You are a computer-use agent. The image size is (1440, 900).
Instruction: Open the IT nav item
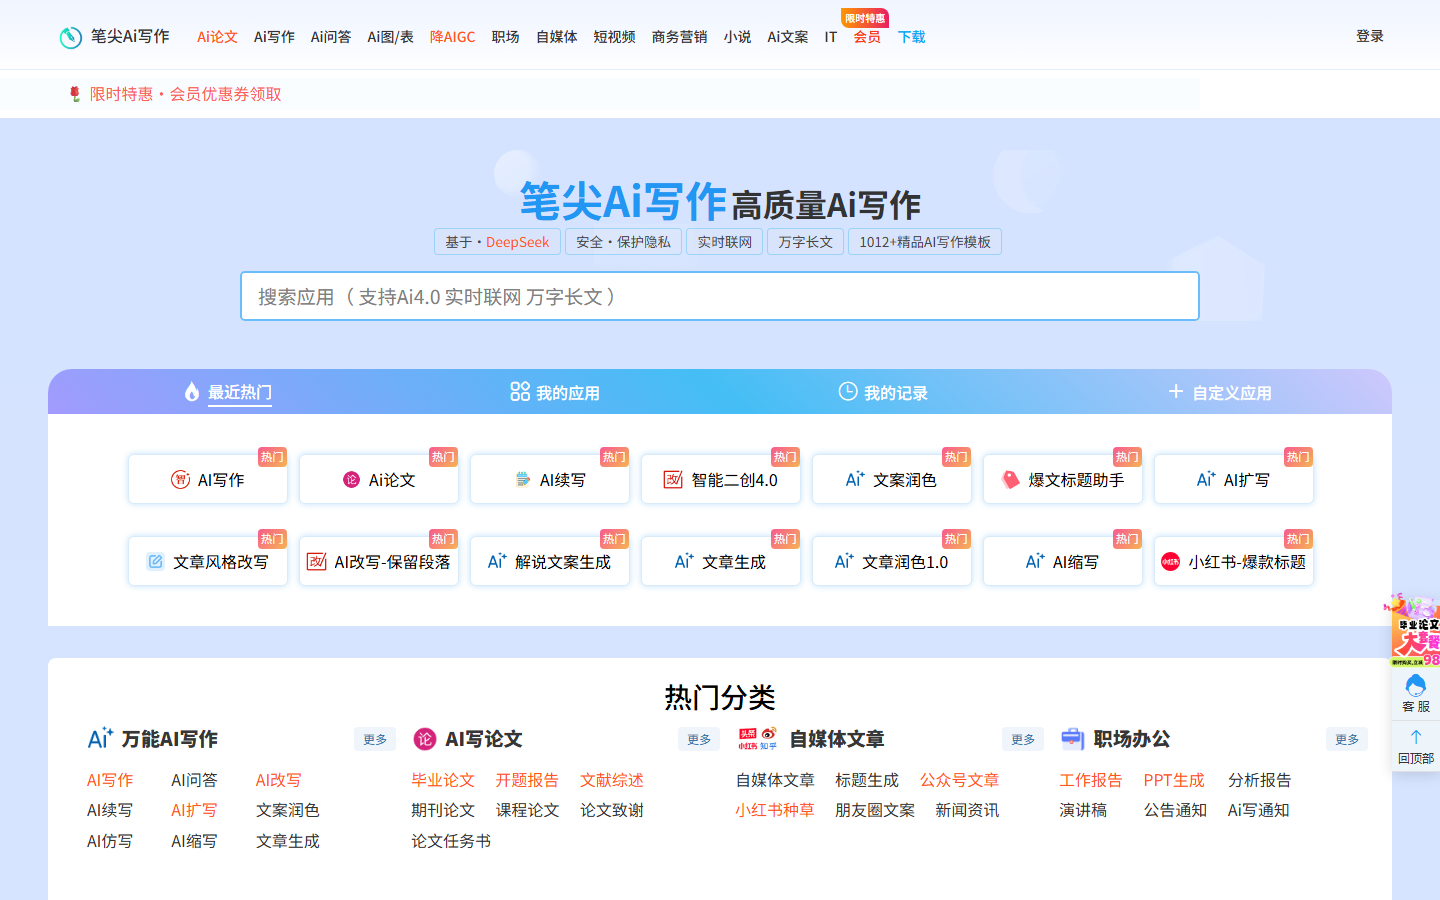[831, 37]
